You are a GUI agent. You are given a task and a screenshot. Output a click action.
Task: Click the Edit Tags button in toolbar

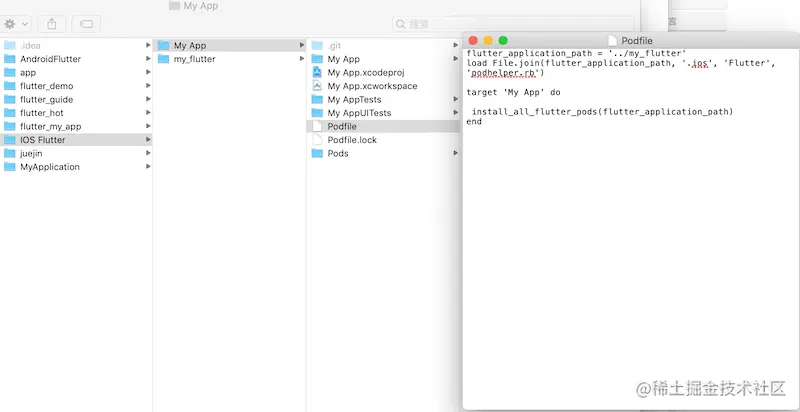tap(86, 24)
